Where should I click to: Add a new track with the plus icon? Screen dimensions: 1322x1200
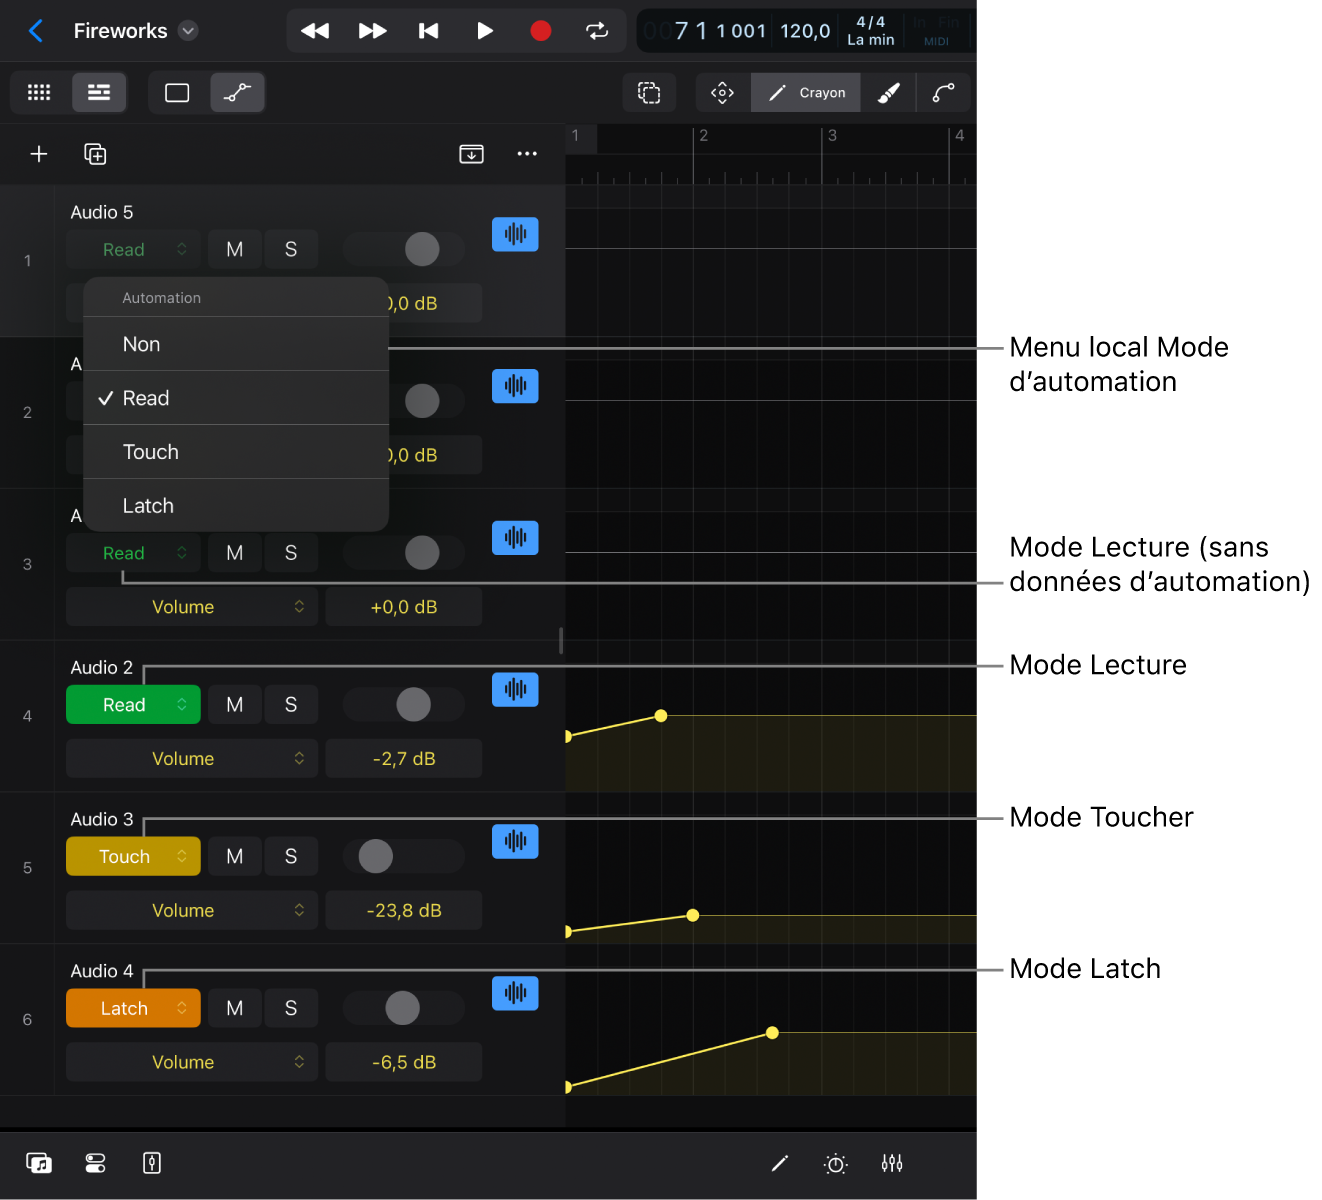[x=39, y=154]
